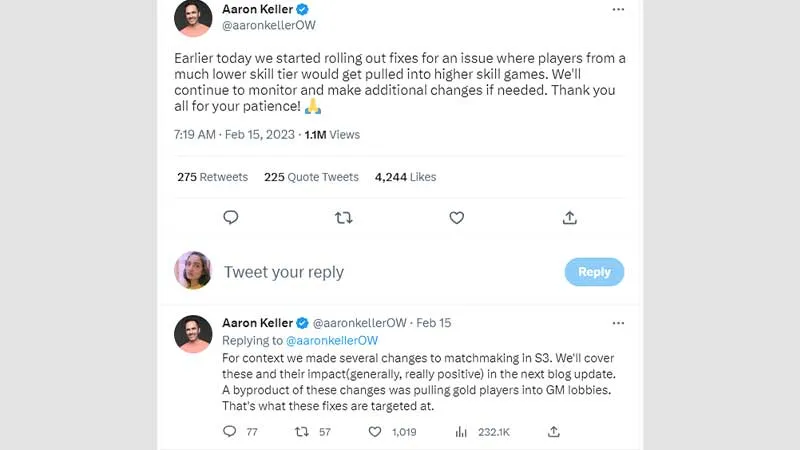
Task: Click the Feb 15 timestamp on reply
Action: (x=434, y=323)
